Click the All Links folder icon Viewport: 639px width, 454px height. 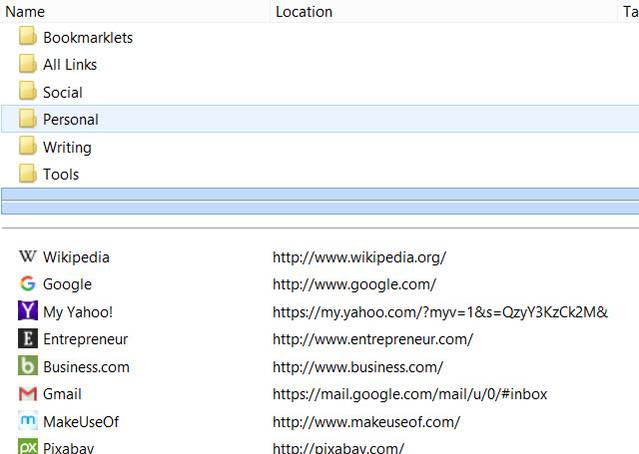[x=28, y=64]
